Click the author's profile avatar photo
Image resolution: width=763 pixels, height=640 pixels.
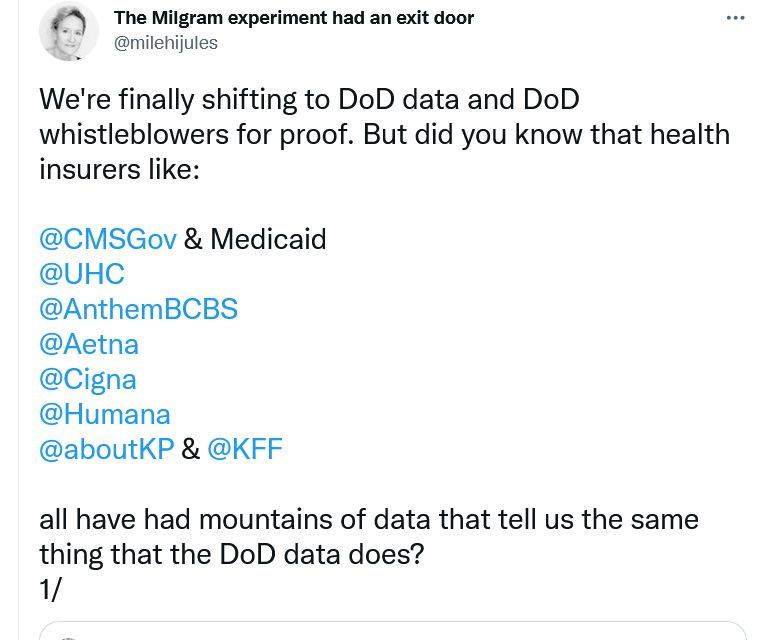[x=68, y=31]
